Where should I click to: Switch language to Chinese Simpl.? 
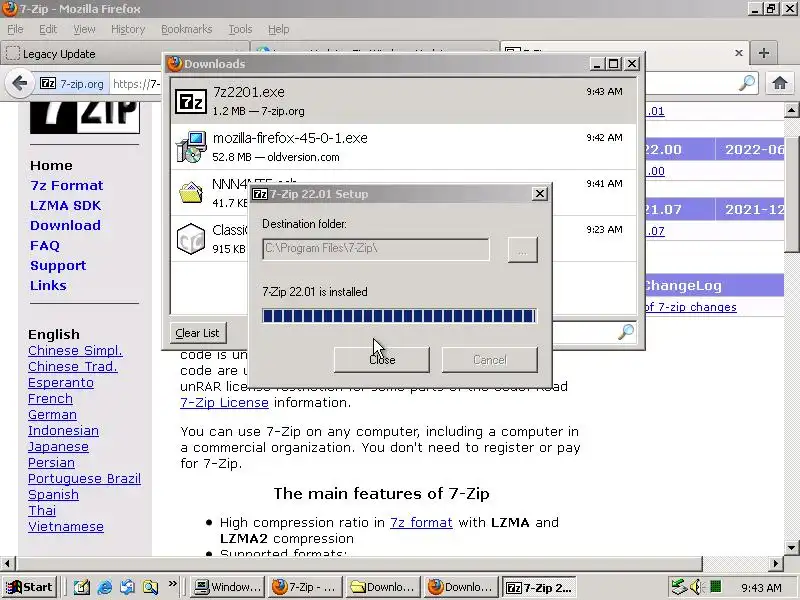75,351
